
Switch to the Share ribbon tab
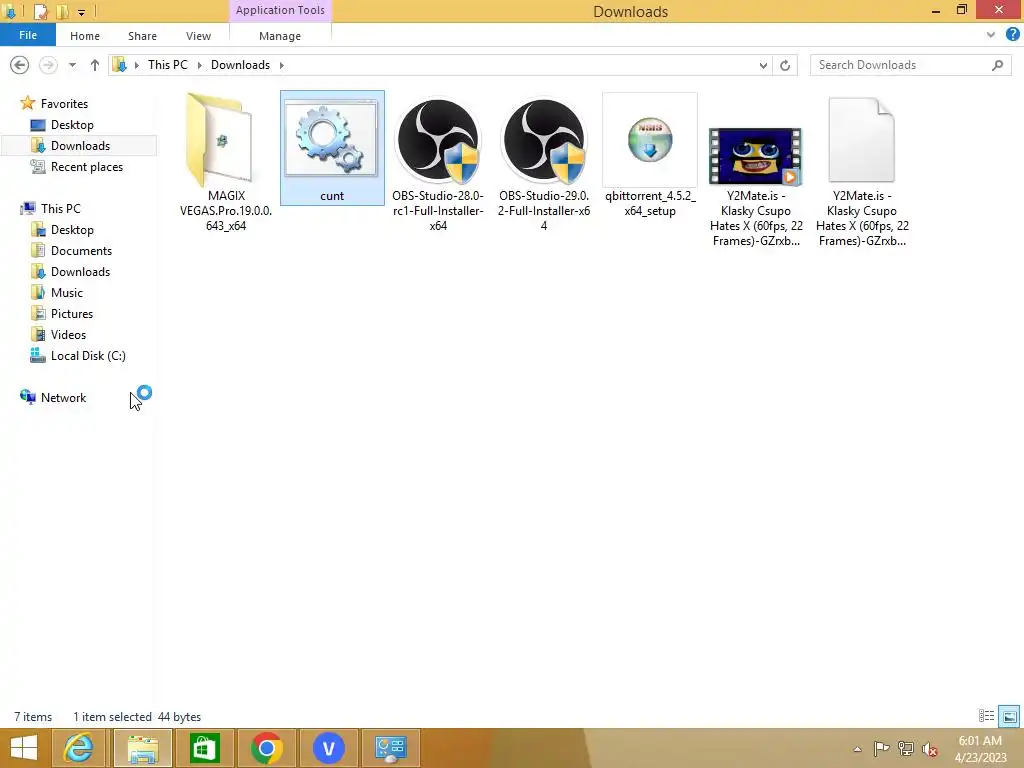142,36
